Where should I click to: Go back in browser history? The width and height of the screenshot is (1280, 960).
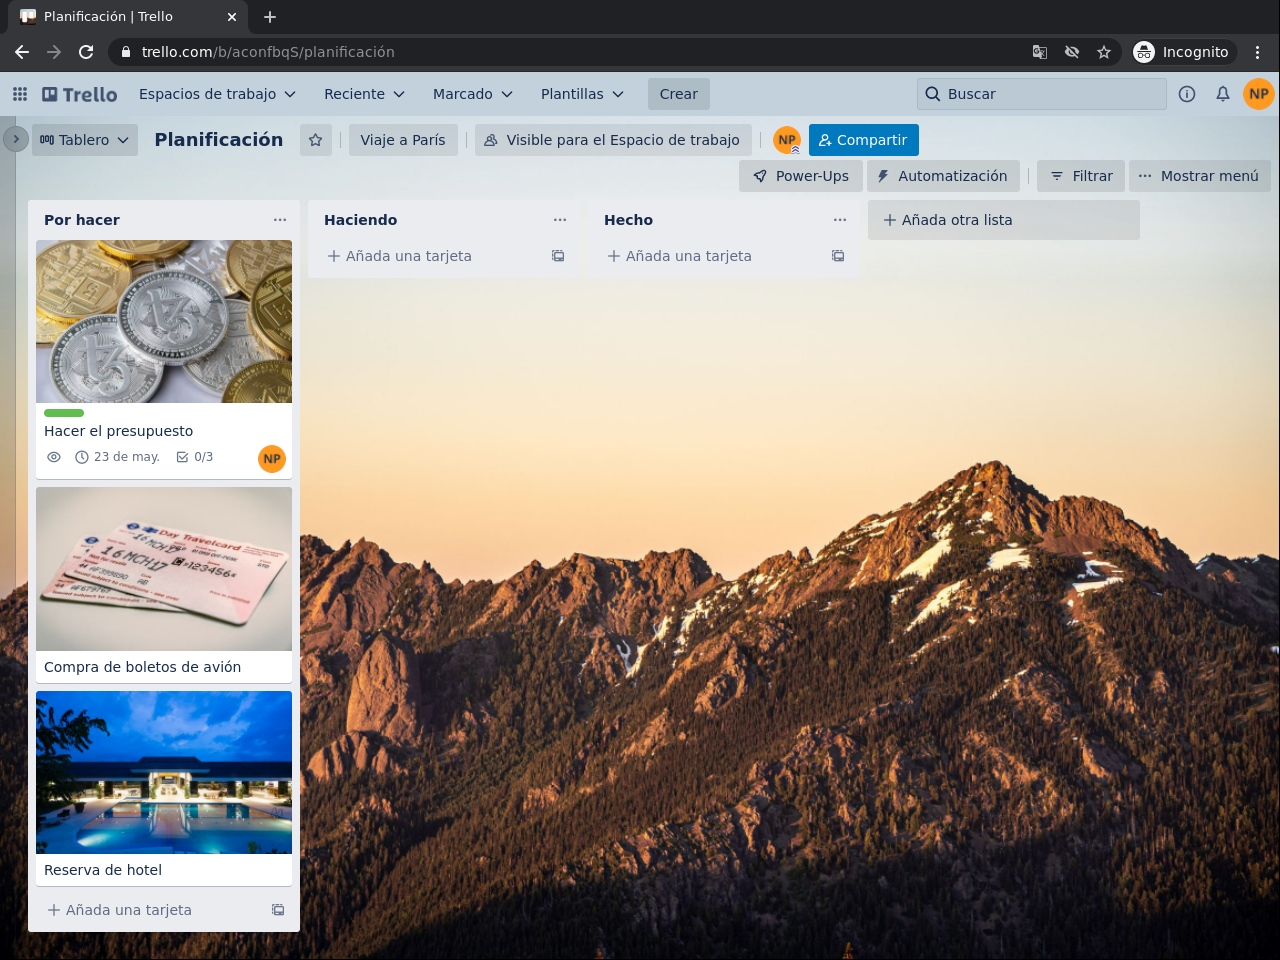pos(22,52)
